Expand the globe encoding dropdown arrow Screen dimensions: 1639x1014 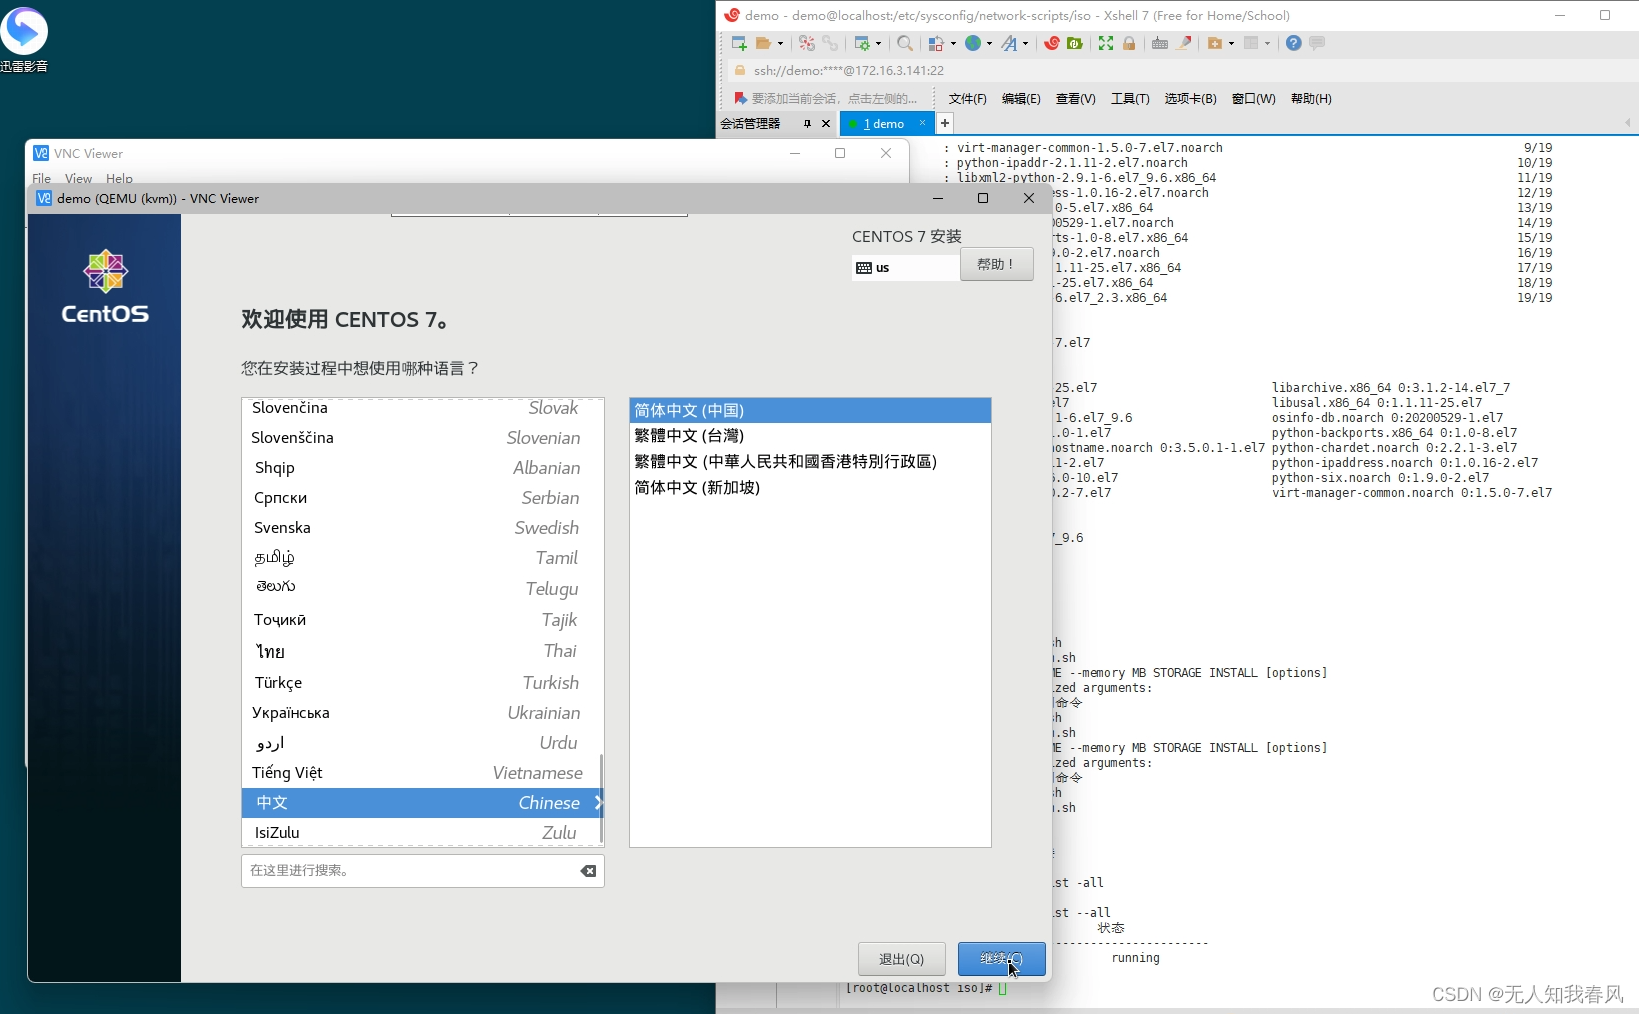[989, 43]
